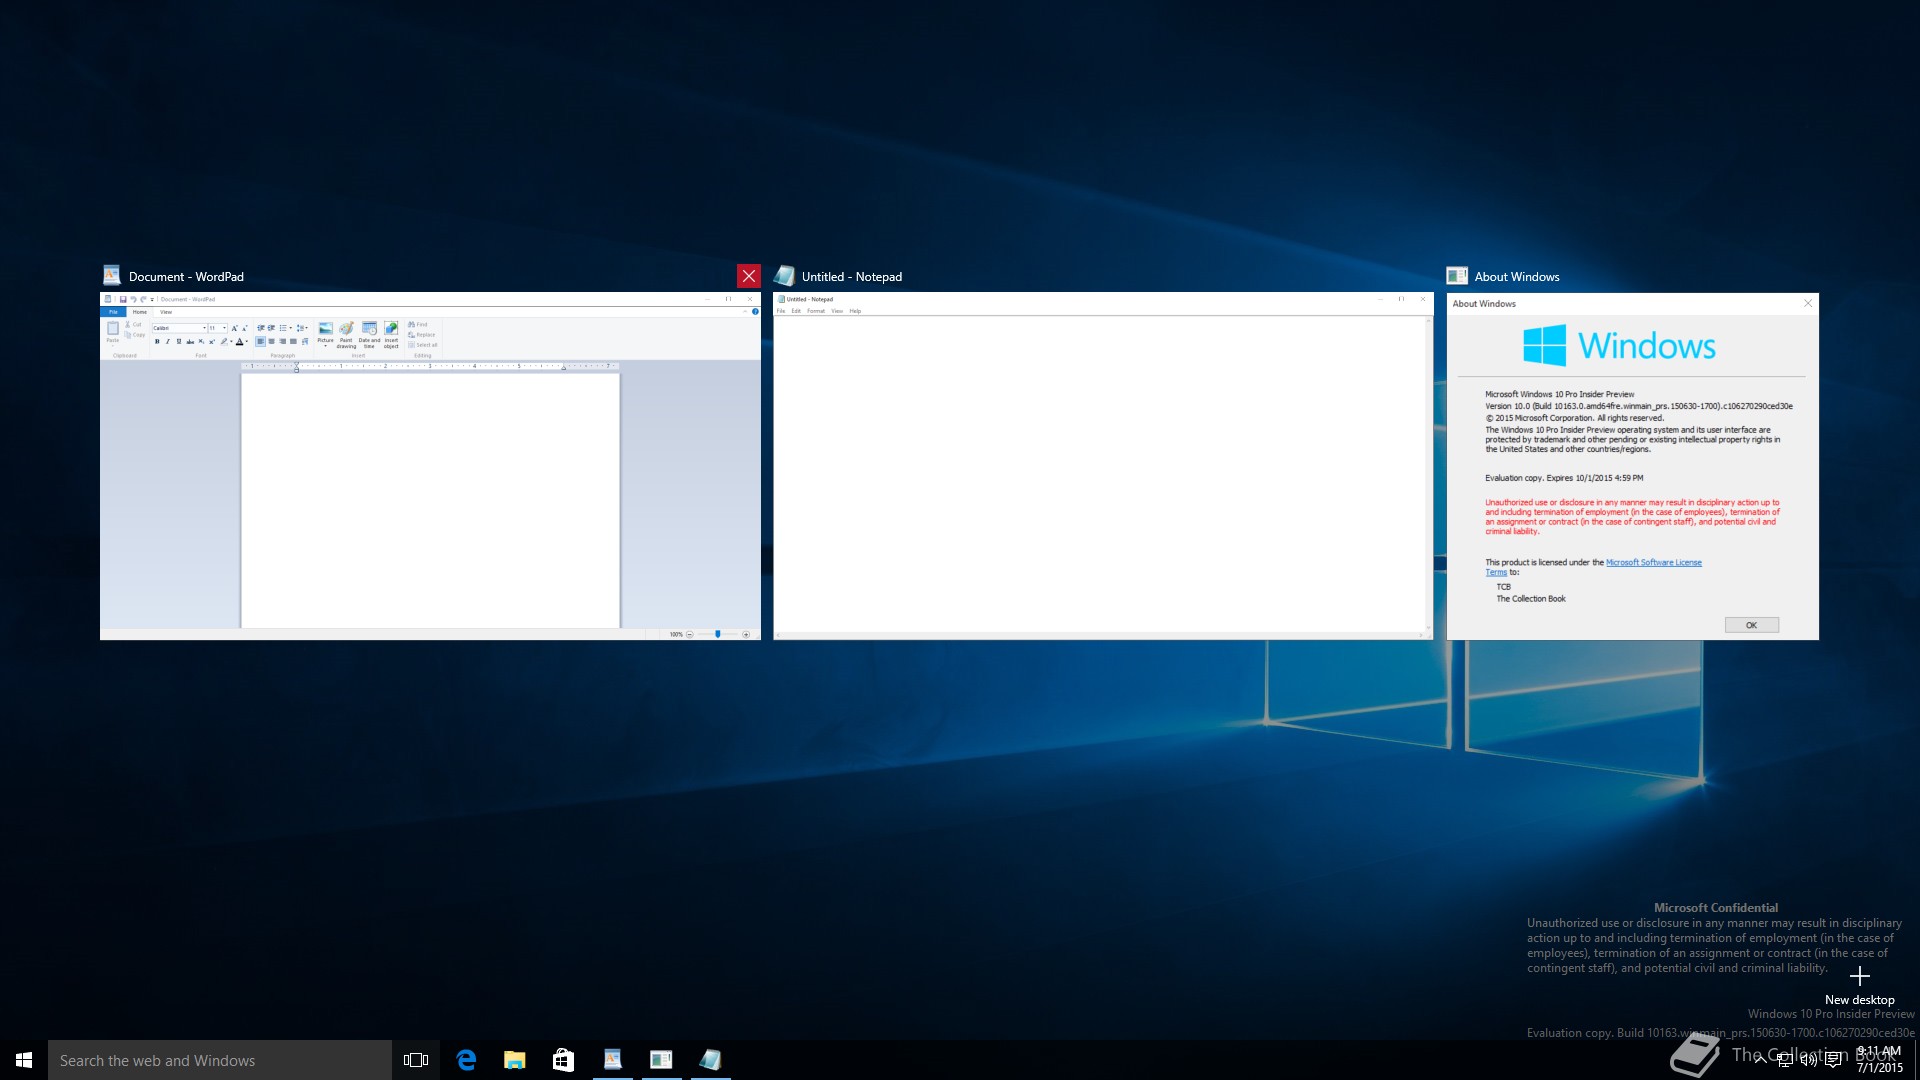The image size is (1920, 1080).
Task: Click the Search the web and Windows box
Action: pyautogui.click(x=220, y=1060)
